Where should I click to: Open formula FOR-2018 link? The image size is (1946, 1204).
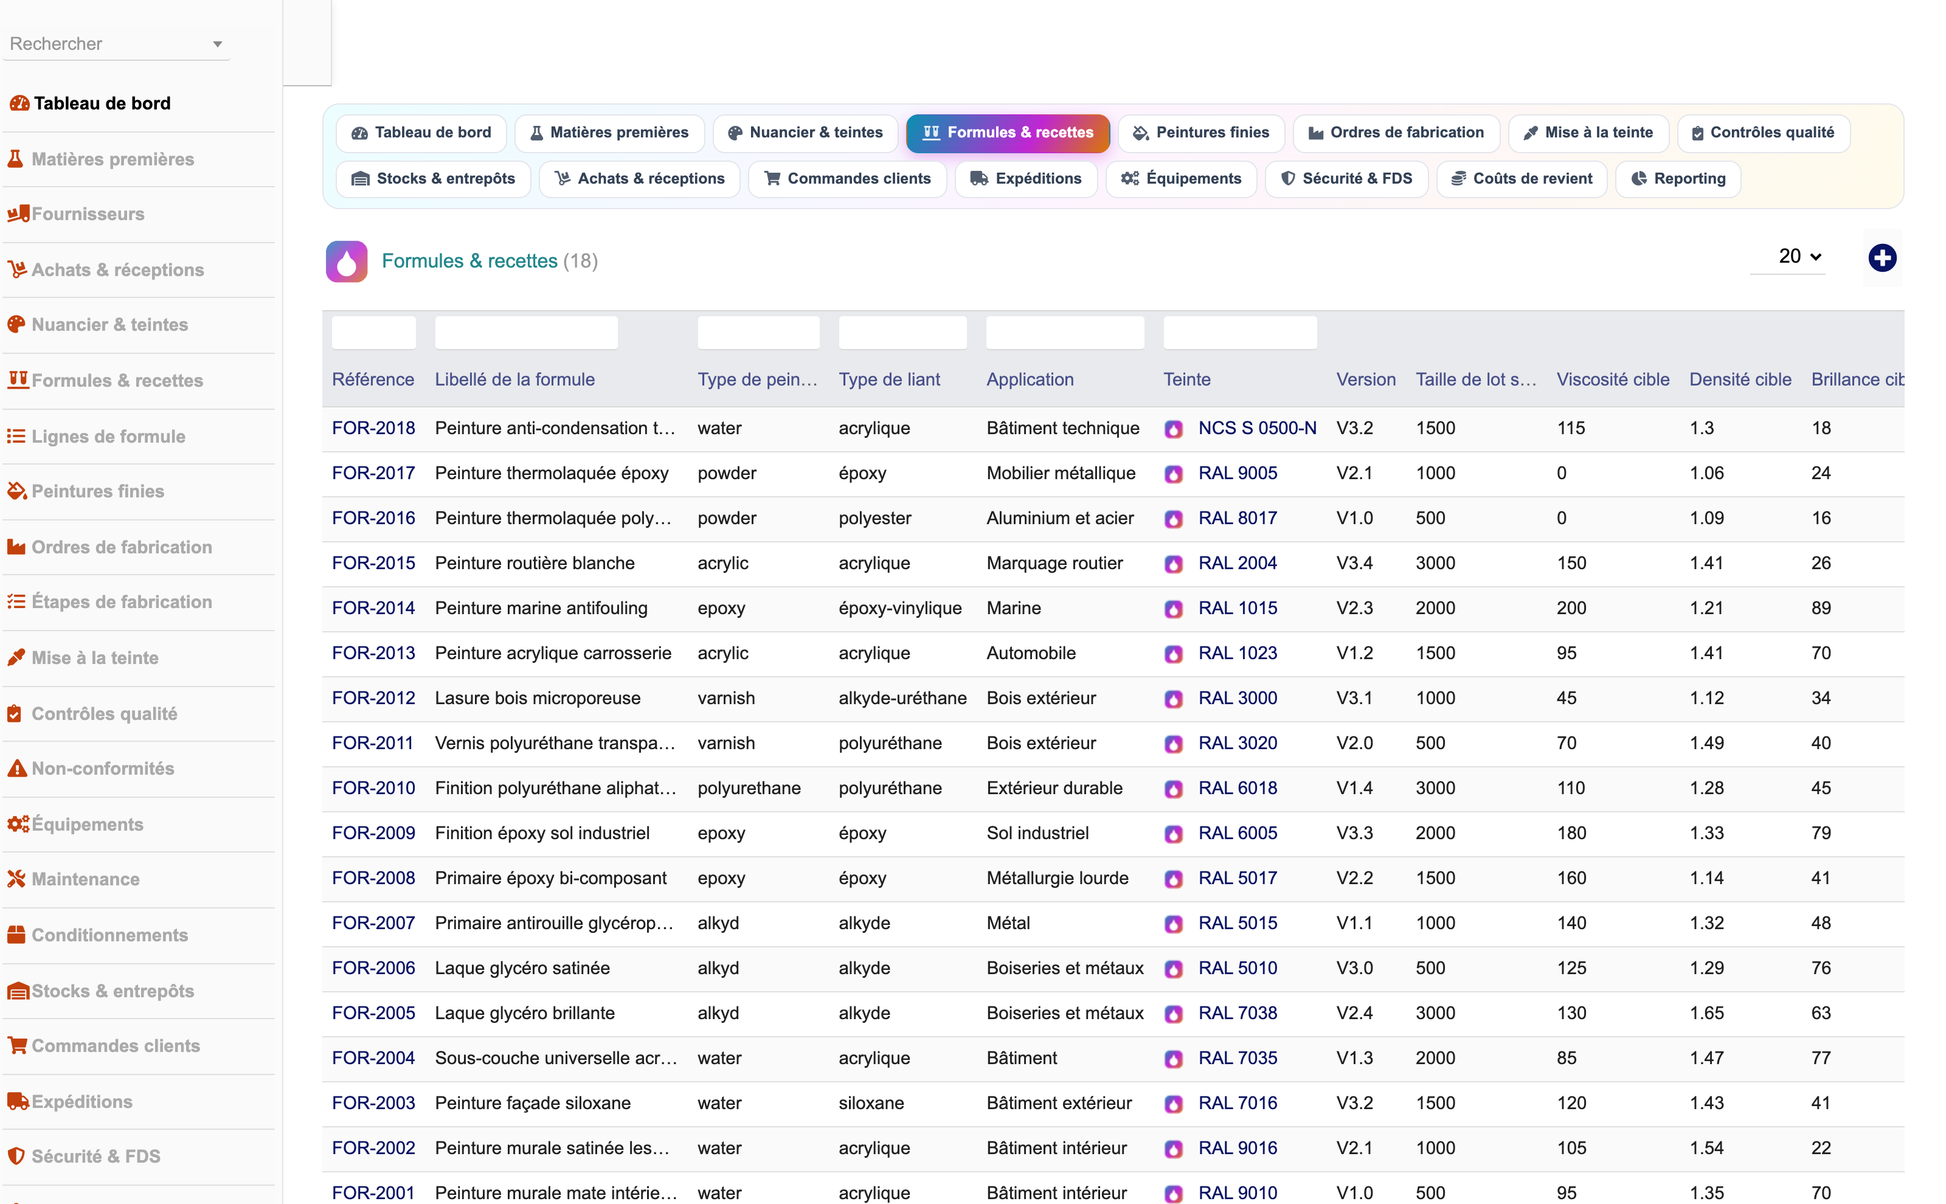[x=373, y=428]
